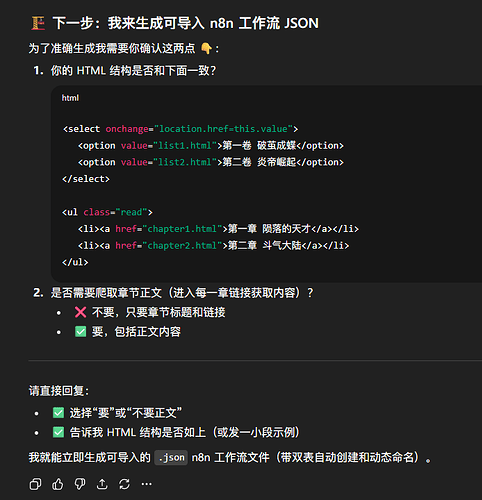482x500 pixels.
Task: Click the select onchange line in the code
Action: pos(180,129)
